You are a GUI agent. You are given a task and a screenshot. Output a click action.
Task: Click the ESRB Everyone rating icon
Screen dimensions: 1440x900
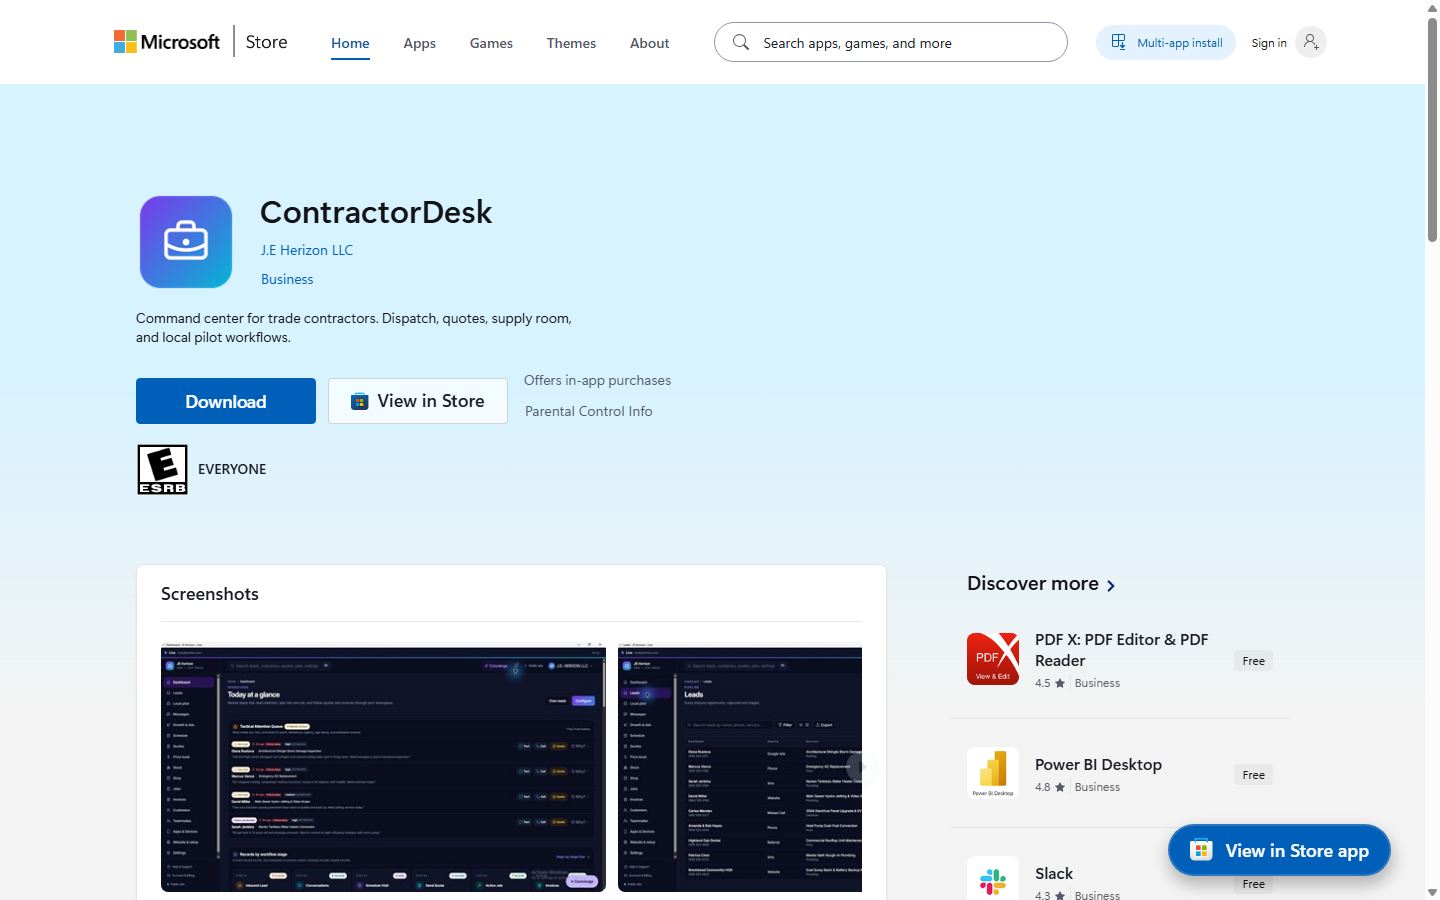tap(163, 469)
